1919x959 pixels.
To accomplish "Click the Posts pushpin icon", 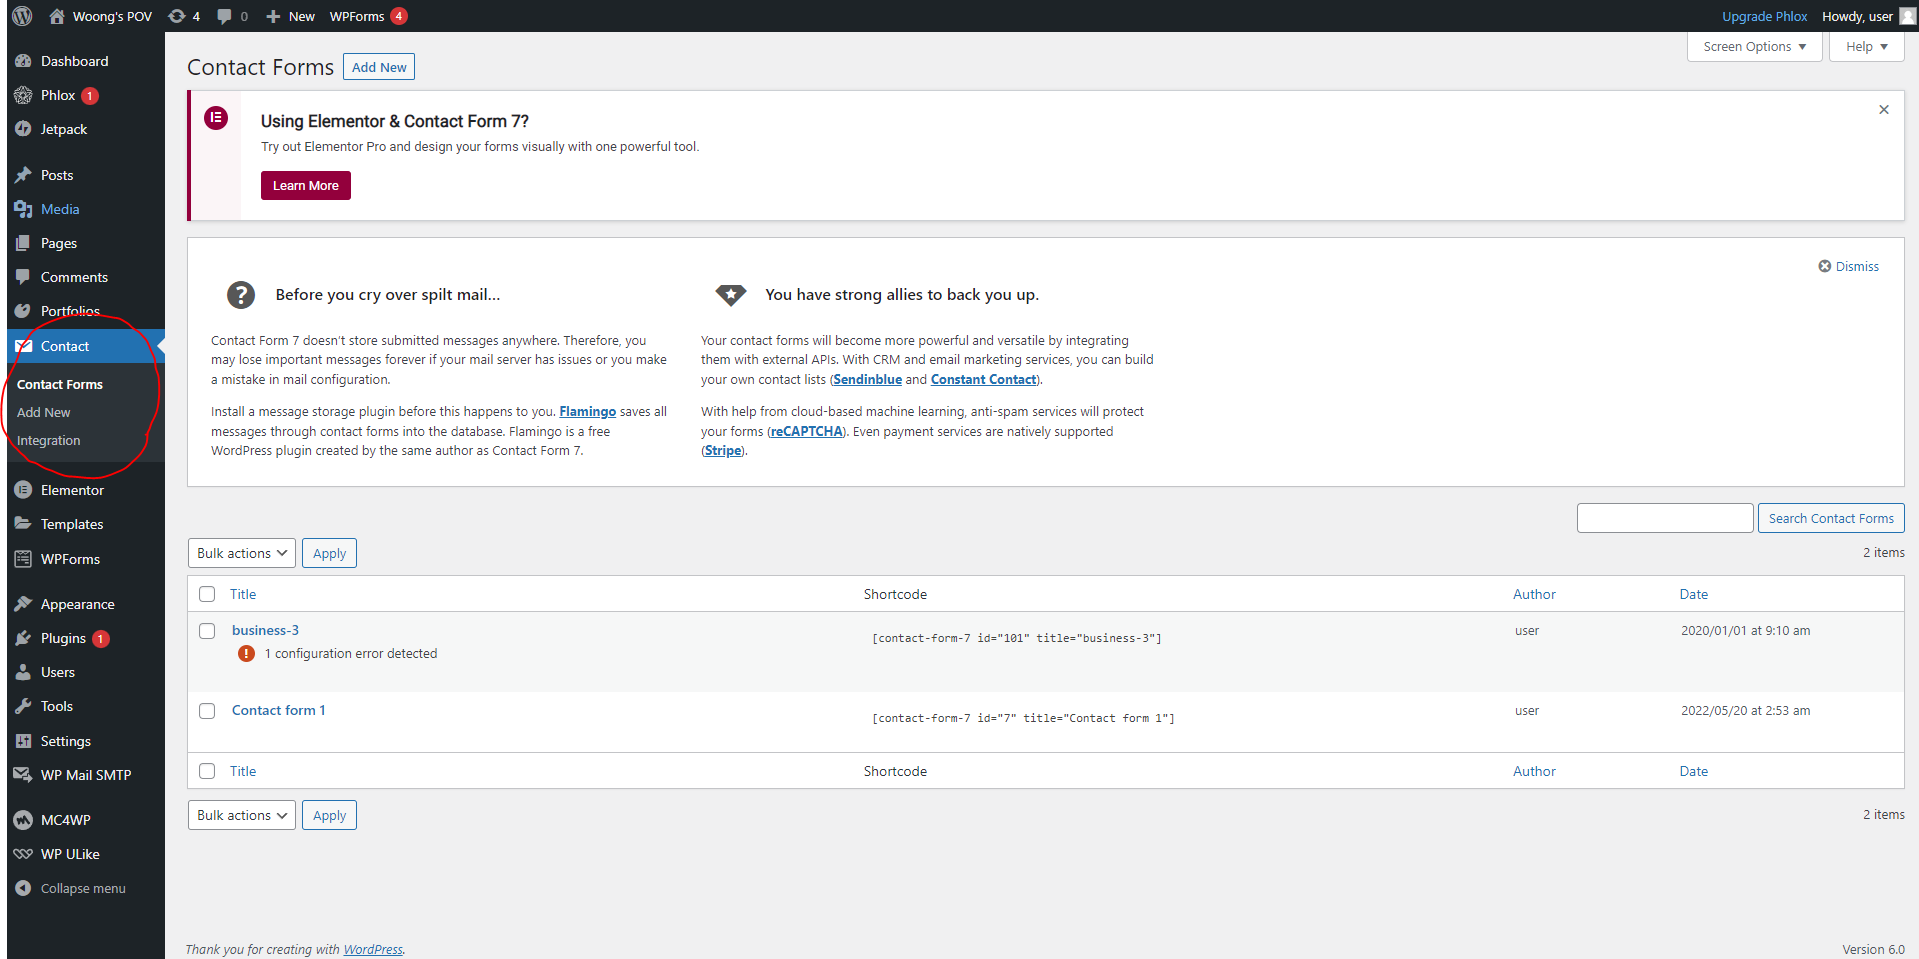I will tap(23, 175).
